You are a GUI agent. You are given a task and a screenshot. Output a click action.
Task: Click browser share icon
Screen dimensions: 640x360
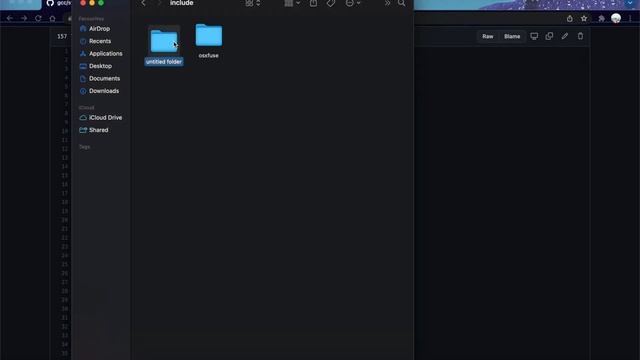pyautogui.click(x=570, y=18)
